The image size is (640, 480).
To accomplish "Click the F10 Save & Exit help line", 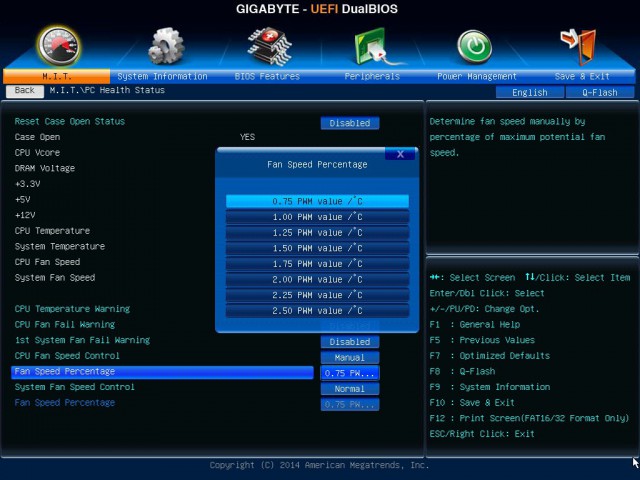I will click(x=472, y=402).
